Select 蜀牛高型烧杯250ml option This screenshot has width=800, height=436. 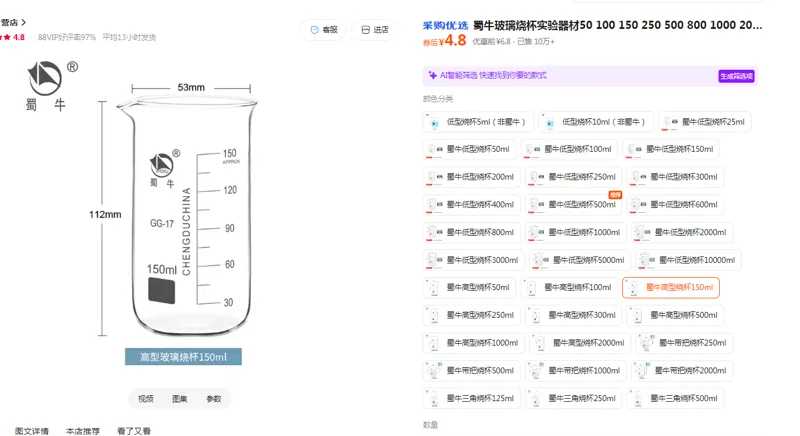[471, 315]
